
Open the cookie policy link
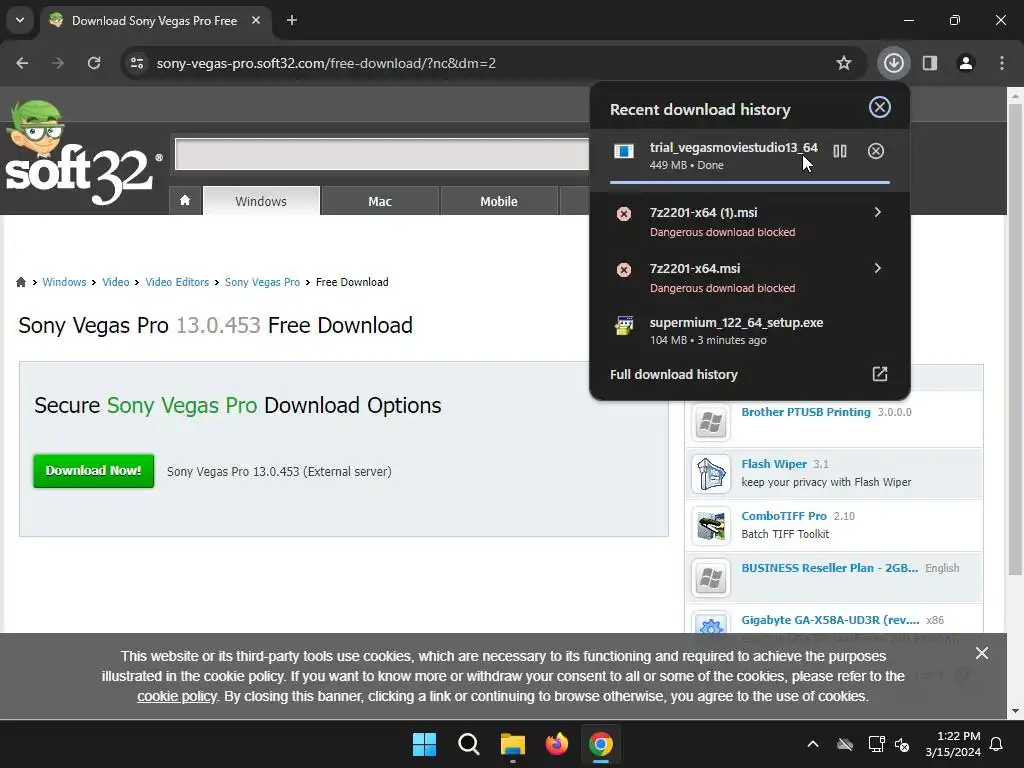(x=177, y=696)
